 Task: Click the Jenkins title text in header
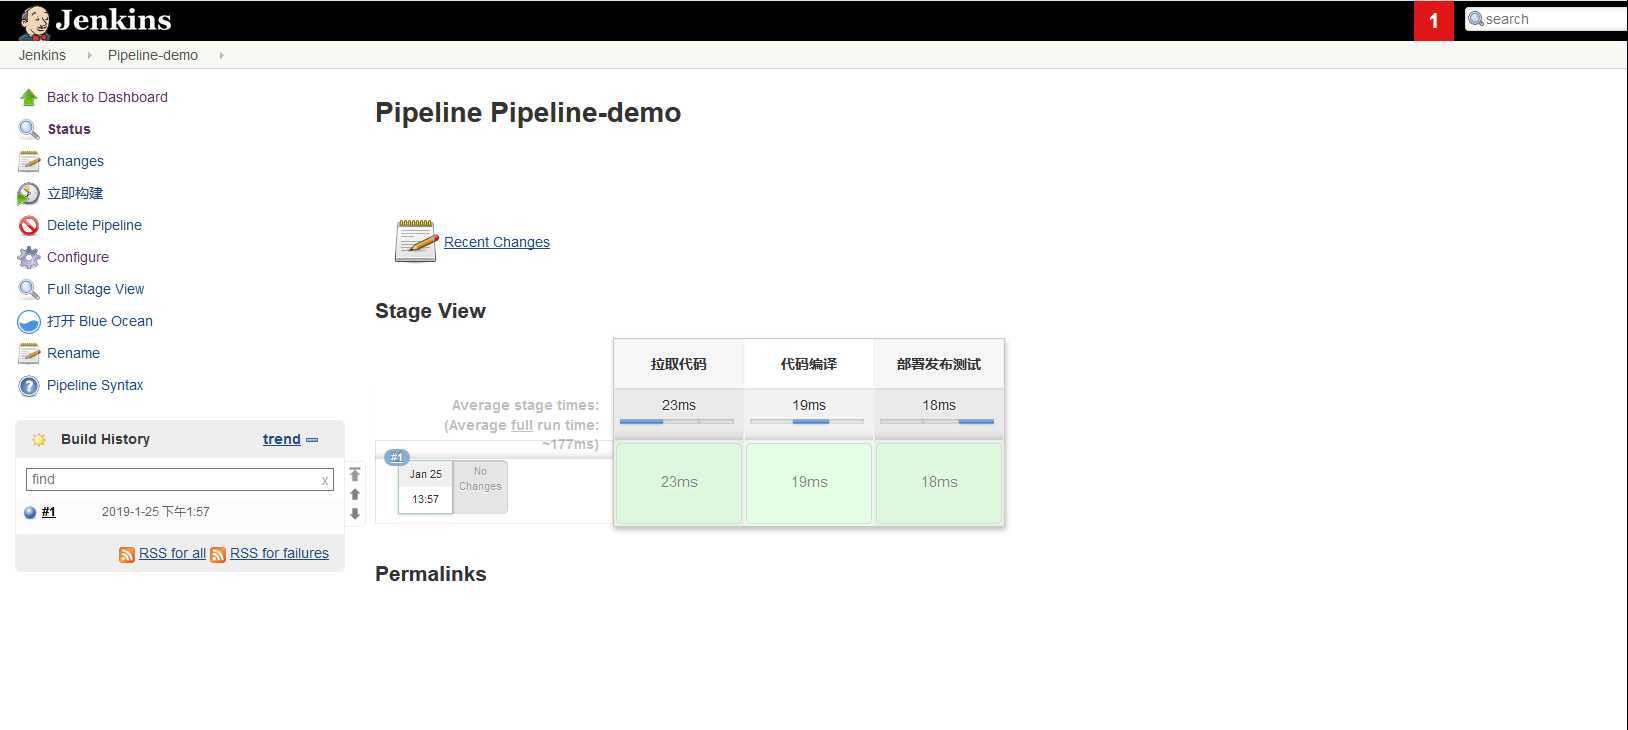(114, 20)
